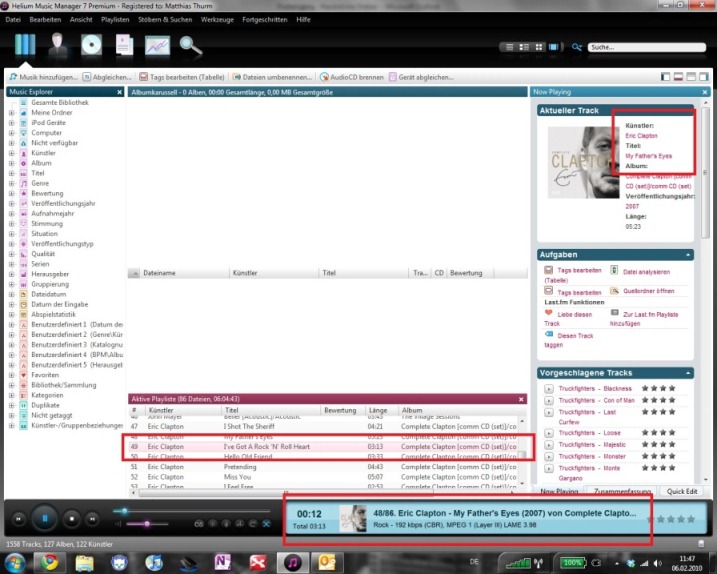Click Eric Clapton artist link in Aktueller Track
The height and width of the screenshot is (574, 717).
pos(641,136)
